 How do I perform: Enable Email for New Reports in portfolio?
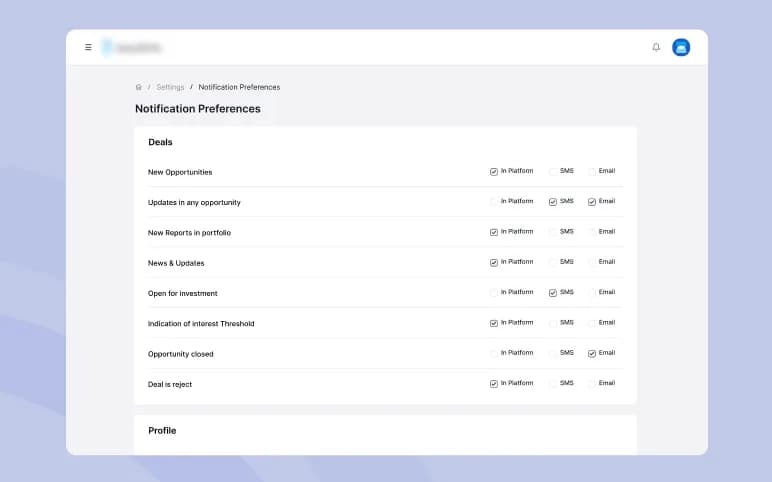point(592,232)
